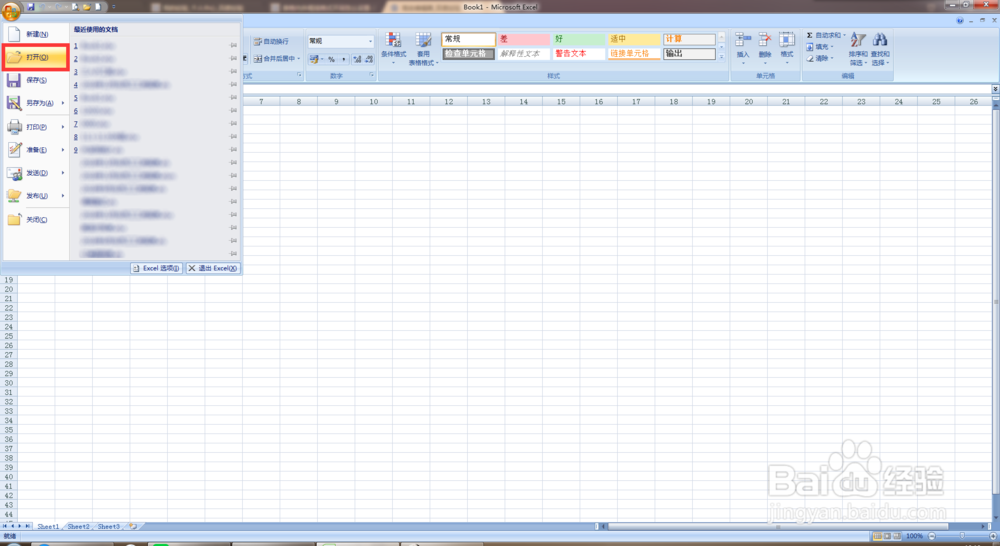1000x546 pixels.
Task: Expand the 打印 submenu arrow
Action: point(63,127)
